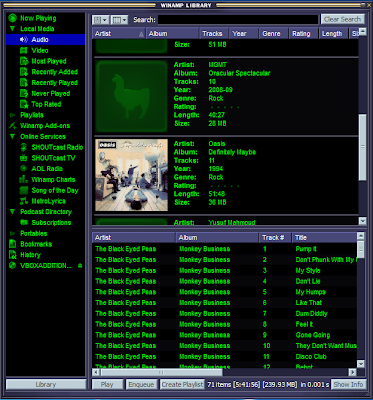The width and height of the screenshot is (373, 400).
Task: Open the Winamp Charts icon
Action: pyautogui.click(x=23, y=180)
